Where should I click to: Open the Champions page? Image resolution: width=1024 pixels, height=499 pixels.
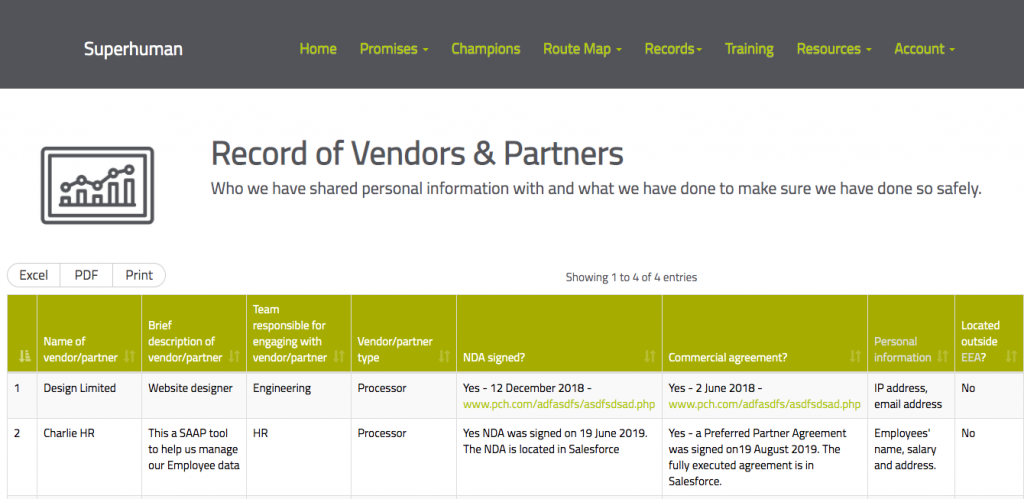(486, 49)
